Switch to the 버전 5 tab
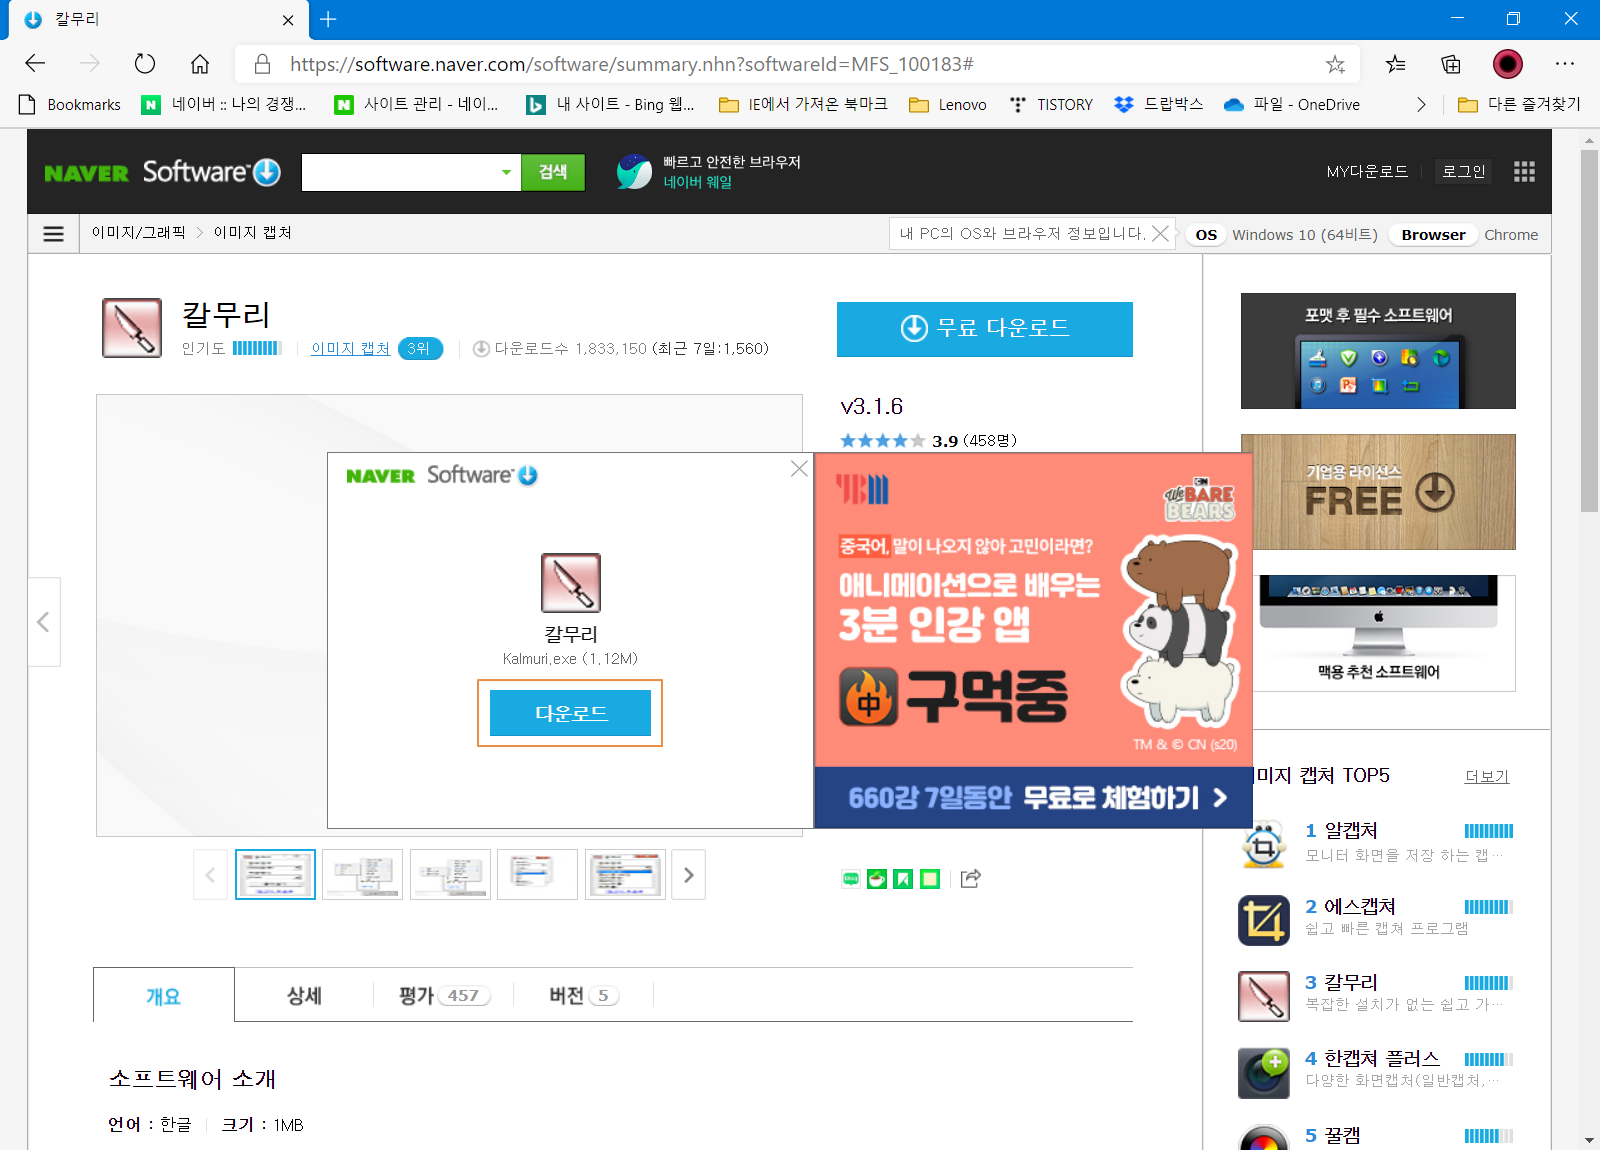 (584, 995)
